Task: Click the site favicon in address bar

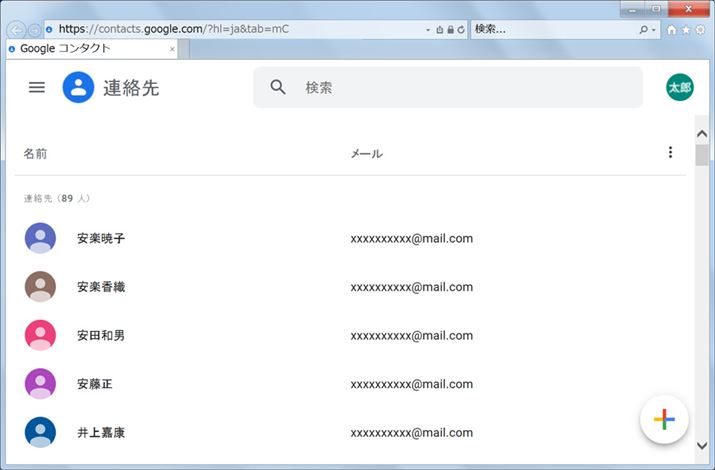Action: [x=49, y=30]
